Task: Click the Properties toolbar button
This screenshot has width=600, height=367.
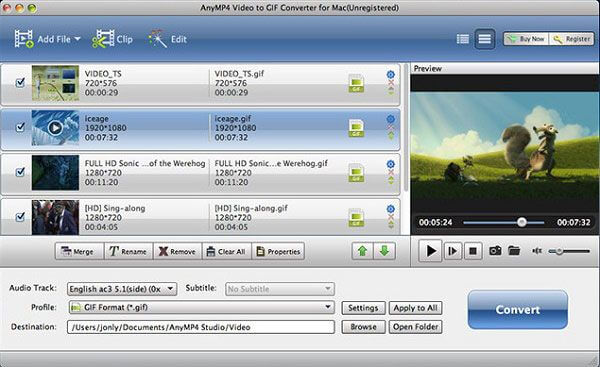Action: 278,251
